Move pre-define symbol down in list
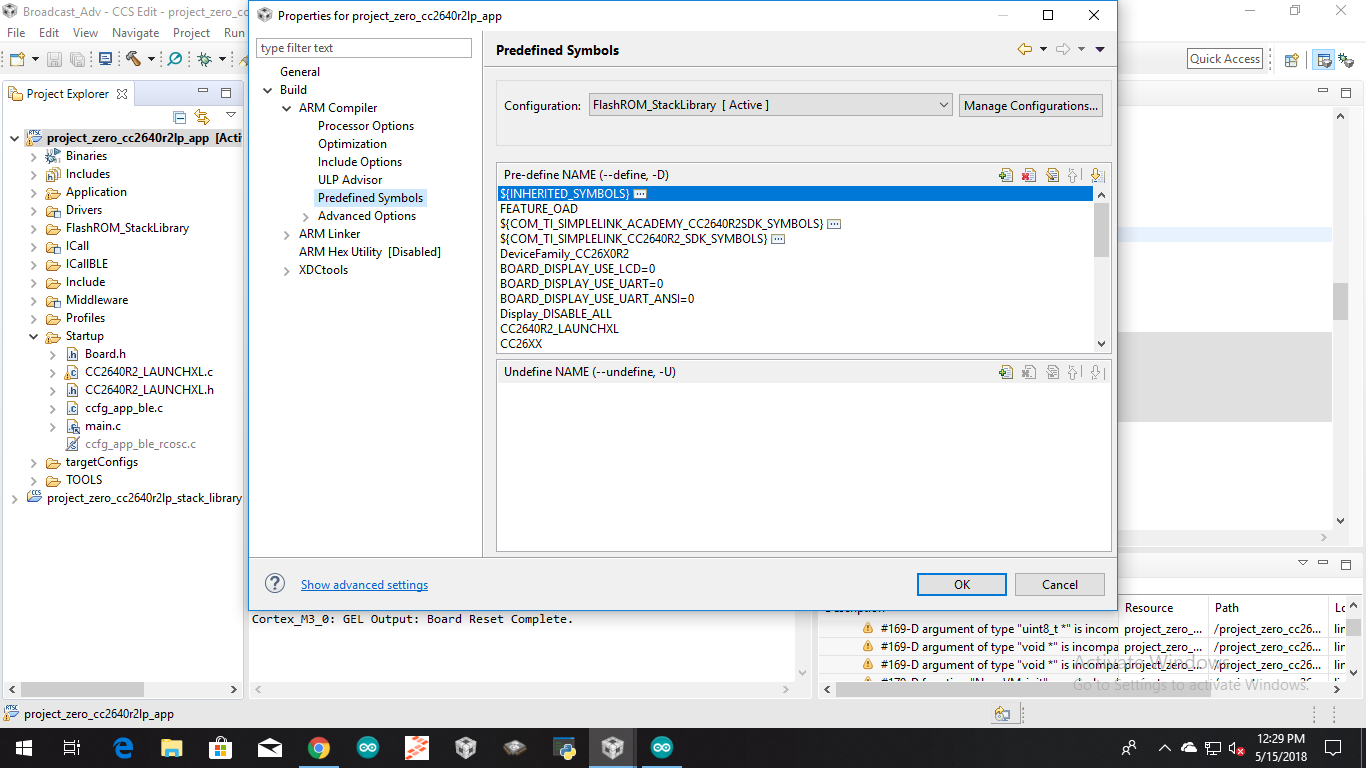 click(1097, 175)
